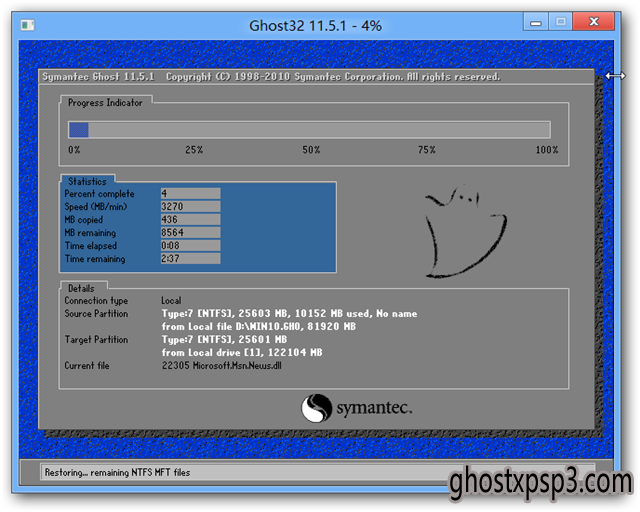This screenshot has height=512, width=640.
Task: Click the Ghost32 app icon in title bar
Action: pyautogui.click(x=28, y=25)
